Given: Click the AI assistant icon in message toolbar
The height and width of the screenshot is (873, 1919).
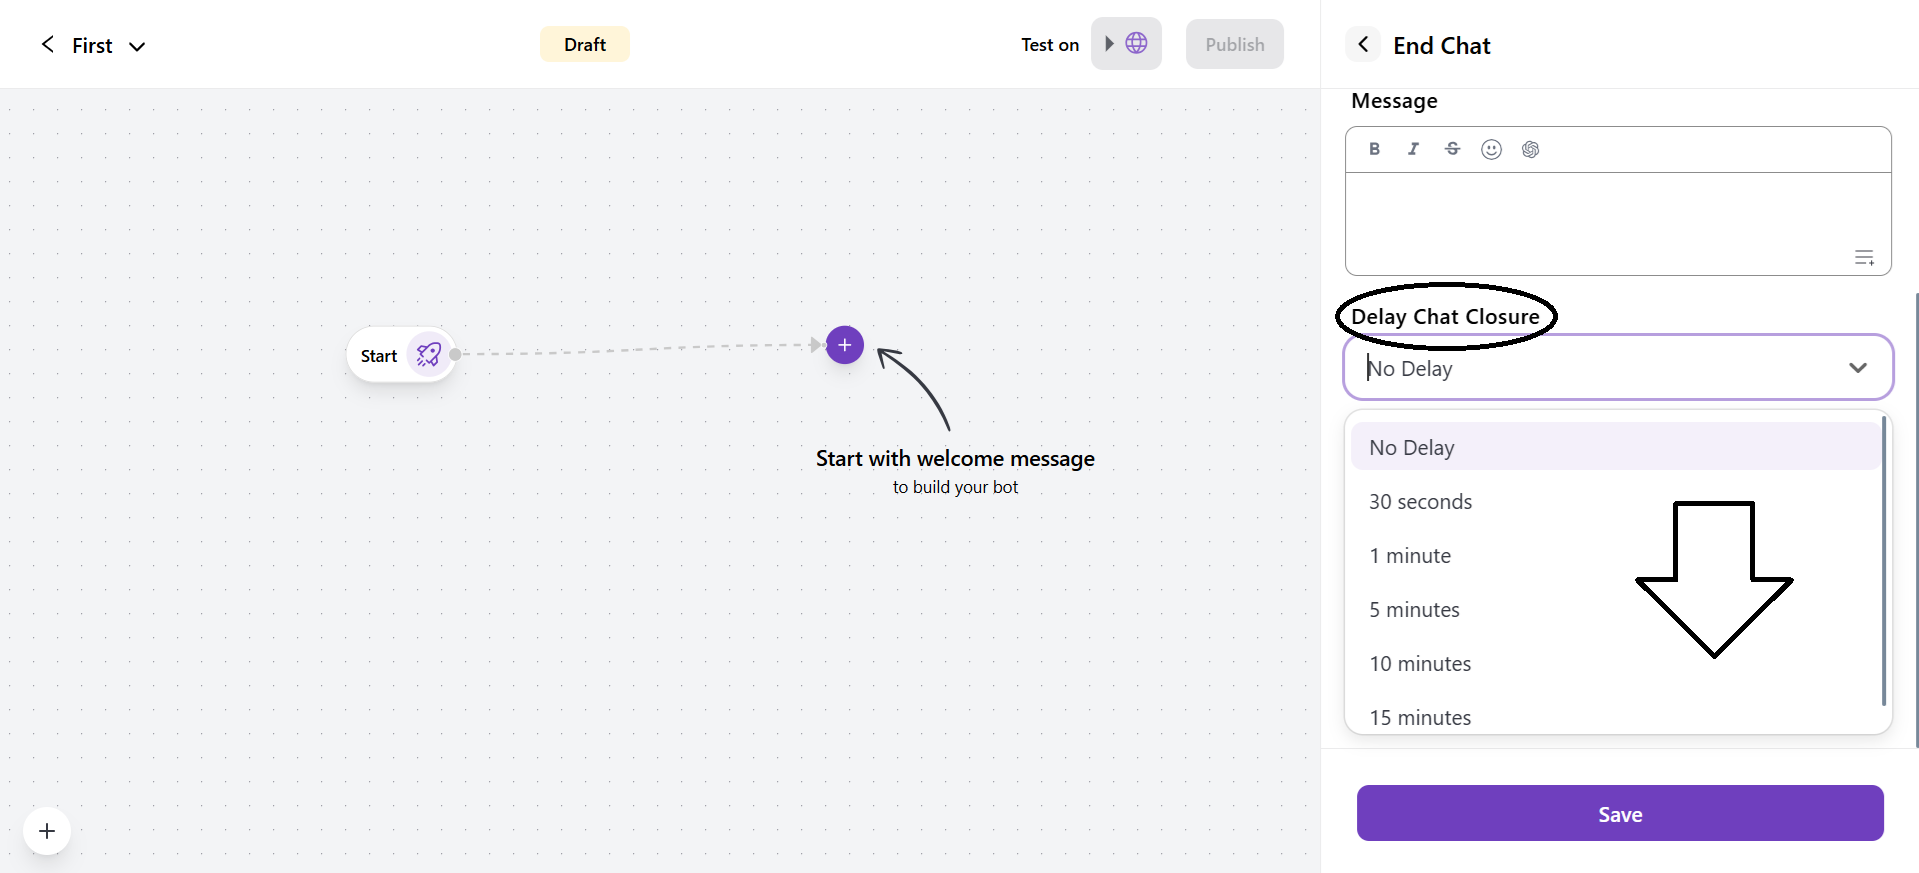Looking at the screenshot, I should point(1530,149).
